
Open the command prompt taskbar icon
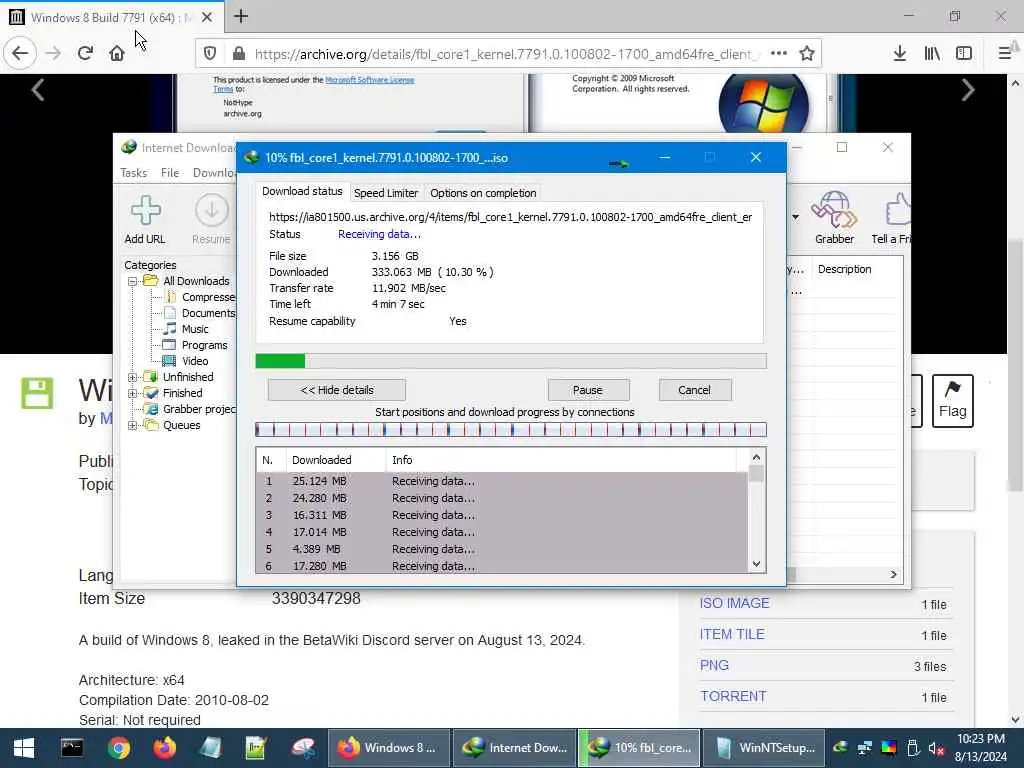point(72,748)
